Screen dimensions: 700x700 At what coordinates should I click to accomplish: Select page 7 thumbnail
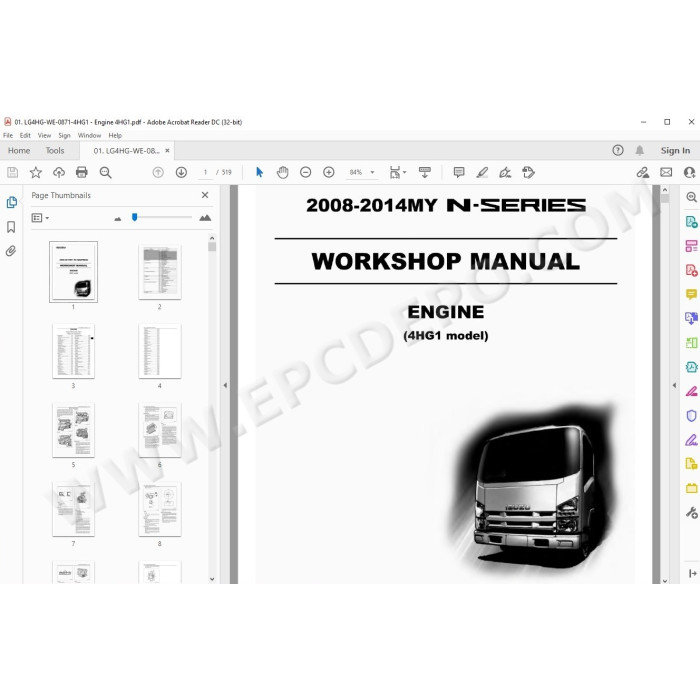click(x=73, y=509)
